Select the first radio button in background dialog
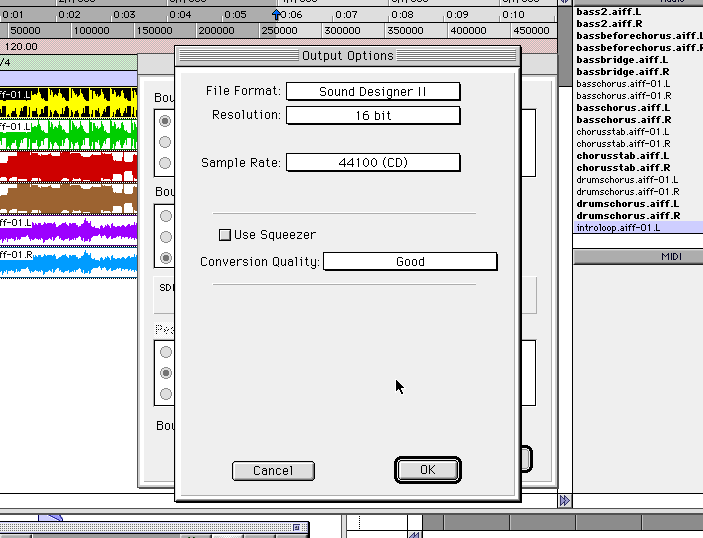Screen dimensions: 703x538 point(165,121)
